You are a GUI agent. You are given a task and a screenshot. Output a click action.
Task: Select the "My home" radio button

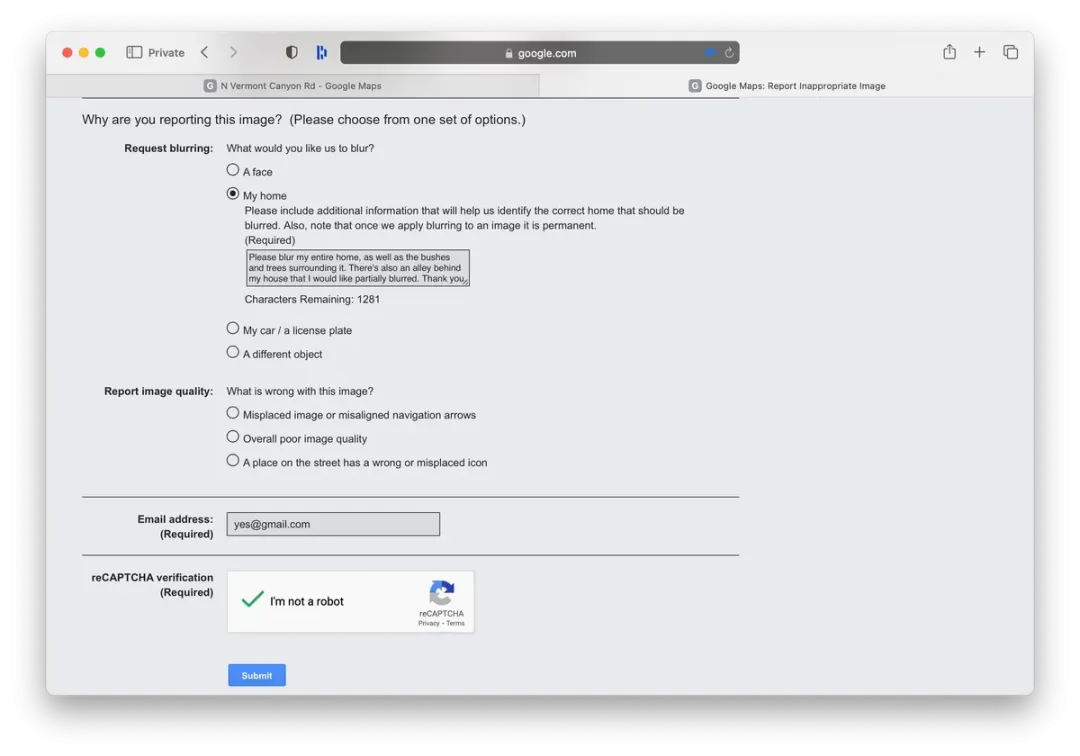(x=233, y=194)
